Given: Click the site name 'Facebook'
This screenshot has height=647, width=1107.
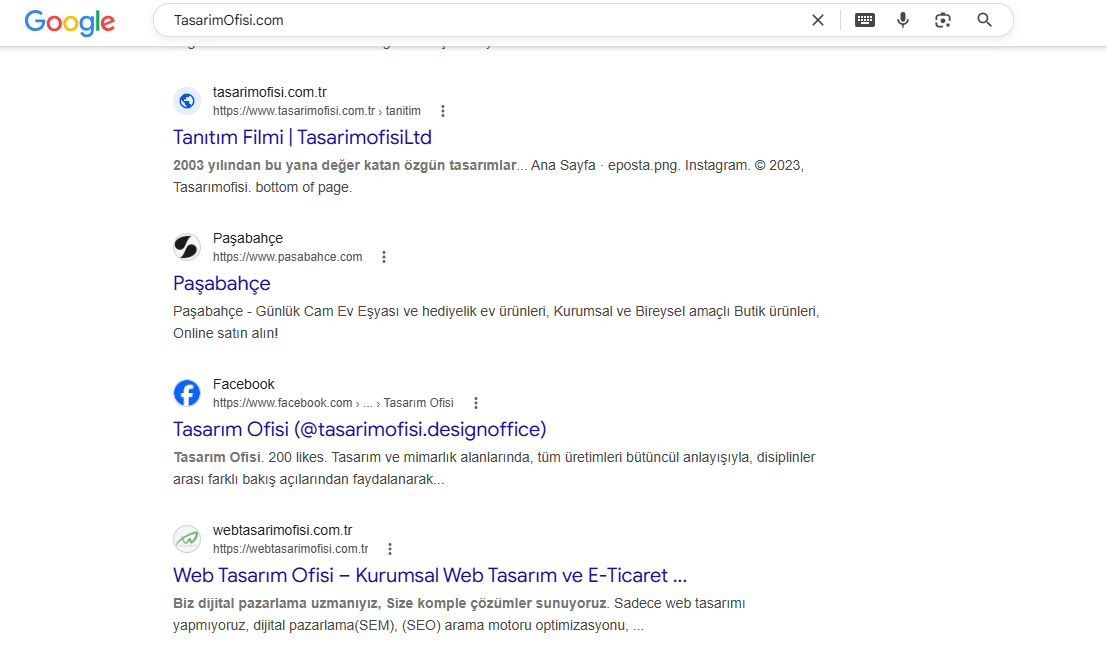Looking at the screenshot, I should pyautogui.click(x=244, y=384).
